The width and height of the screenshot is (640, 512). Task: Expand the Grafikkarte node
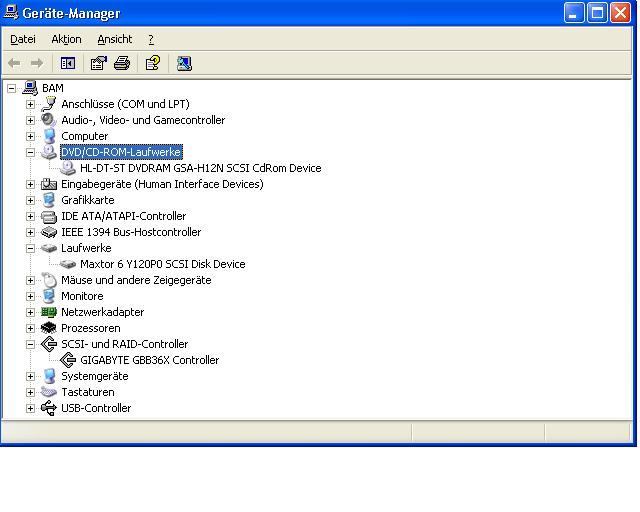click(30, 200)
